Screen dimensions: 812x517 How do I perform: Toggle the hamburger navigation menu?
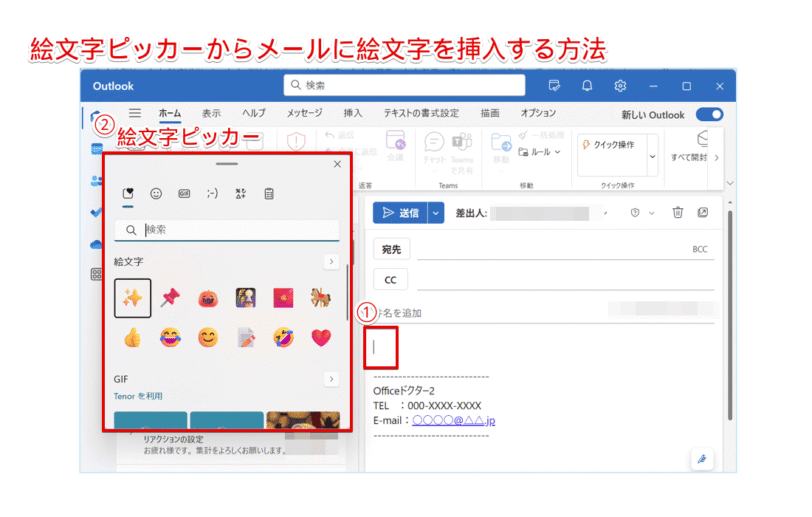tap(135, 113)
